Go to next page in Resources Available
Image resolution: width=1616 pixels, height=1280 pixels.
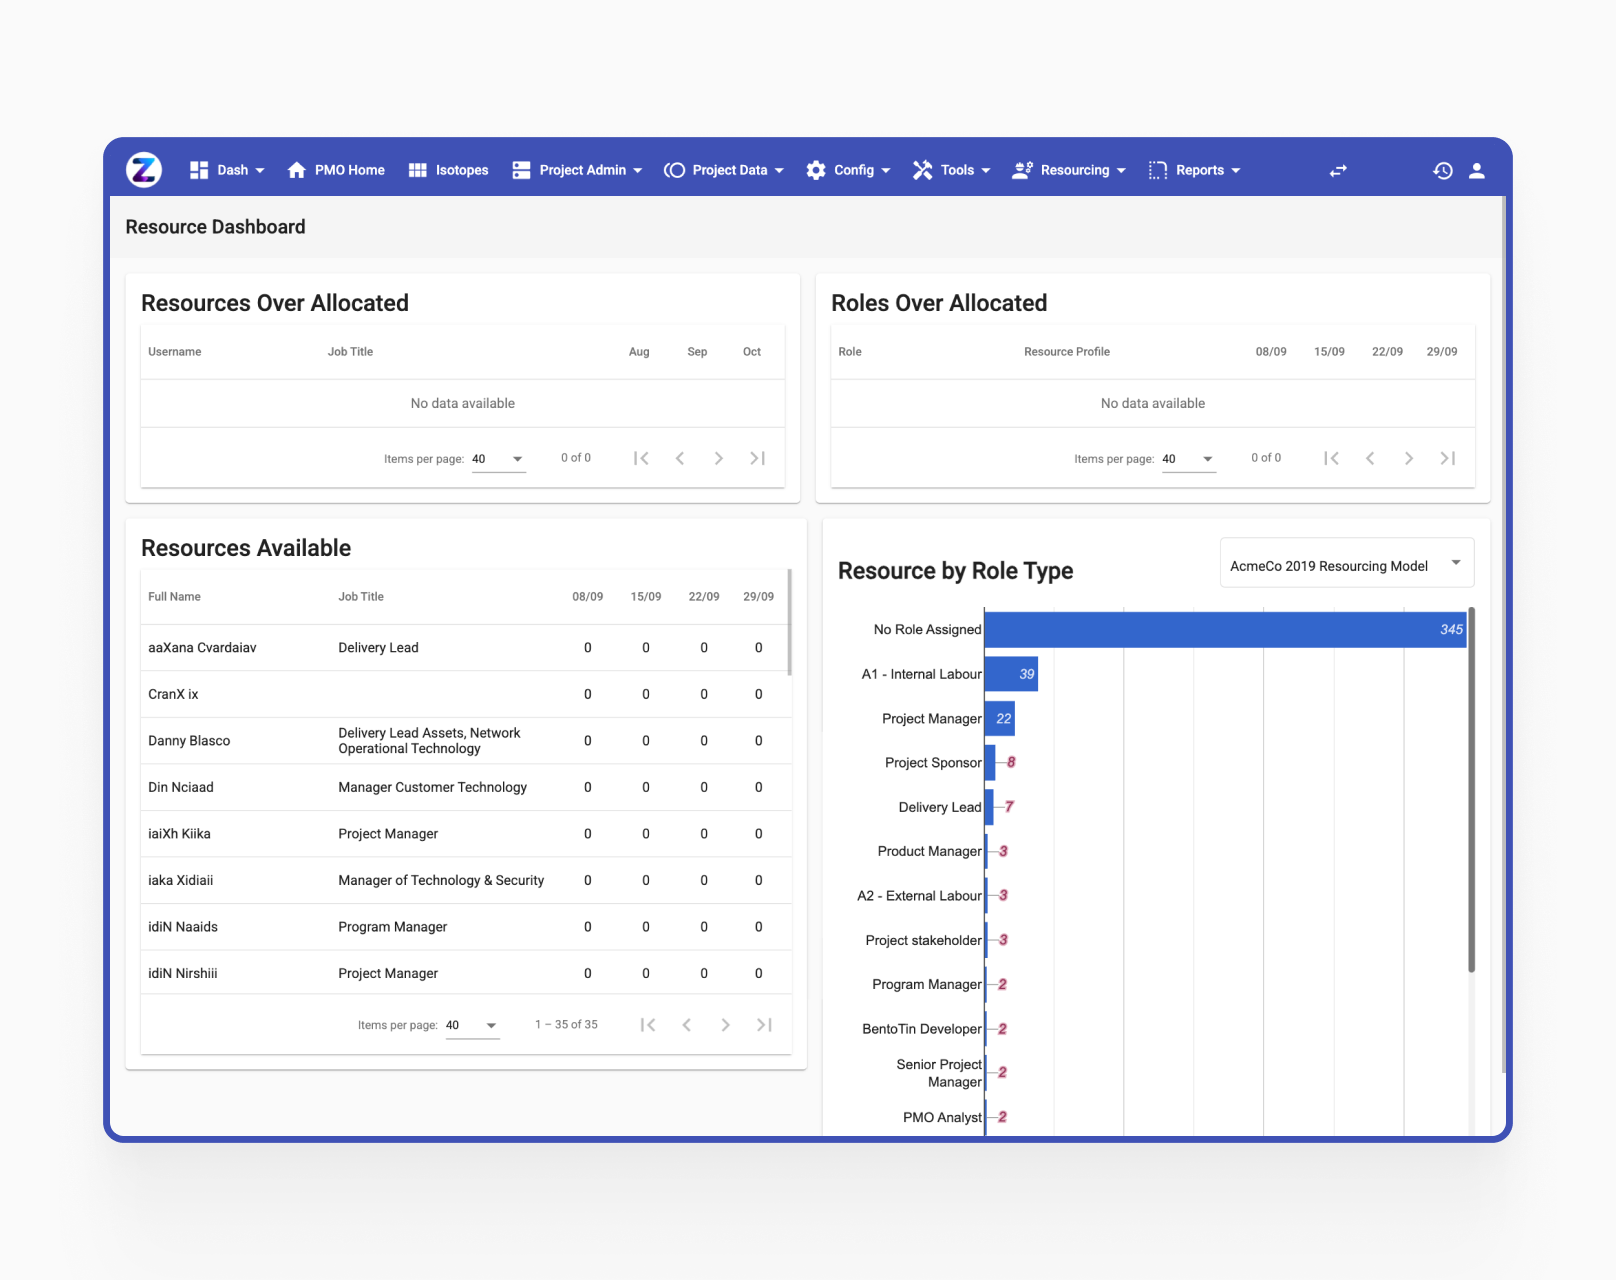tap(725, 1025)
